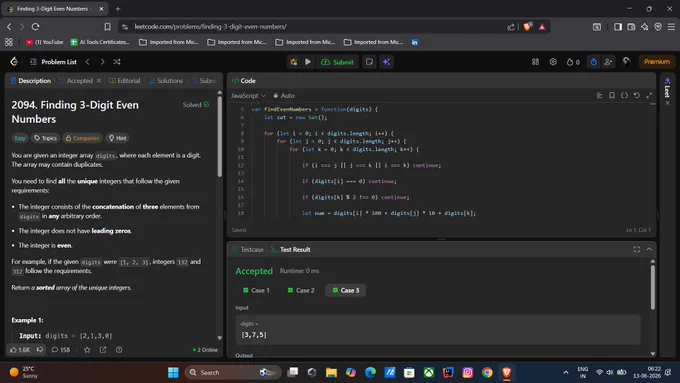Image resolution: width=680 pixels, height=383 pixels.
Task: Open the help question mark icon
Action: [x=119, y=350]
